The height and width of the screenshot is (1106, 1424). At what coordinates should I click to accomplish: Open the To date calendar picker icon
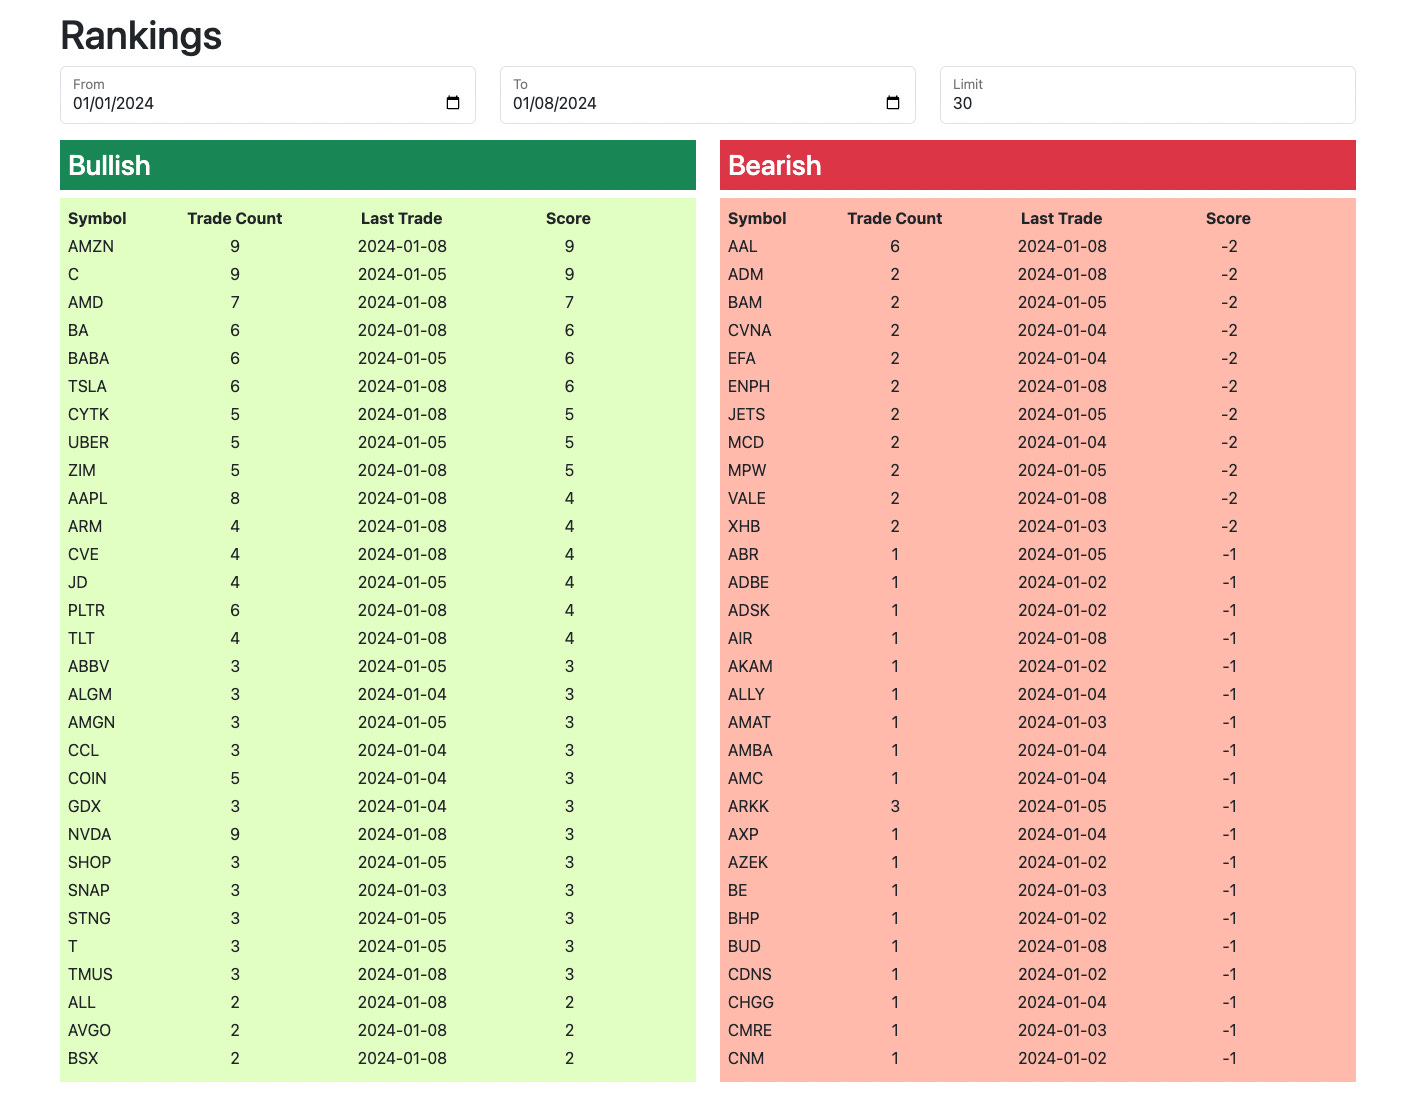click(x=893, y=103)
